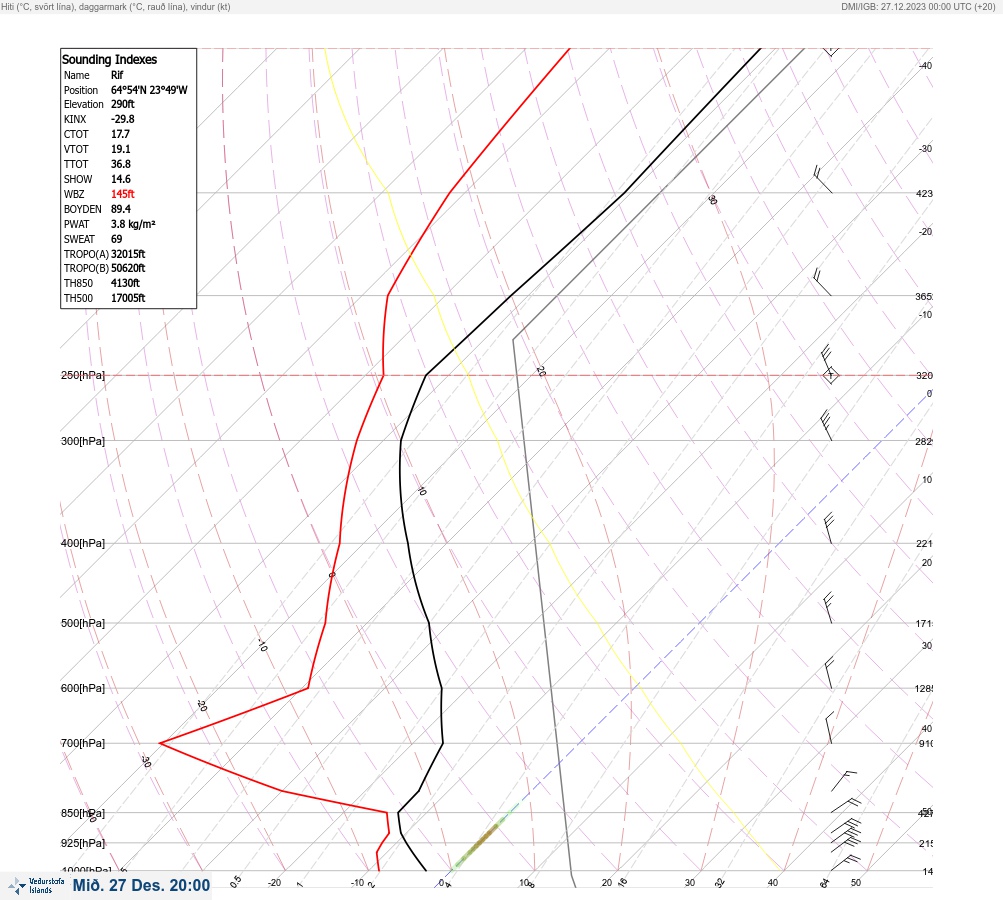Select the 'Sounding Indexes' heading
The width and height of the screenshot is (1003, 900).
109,59
